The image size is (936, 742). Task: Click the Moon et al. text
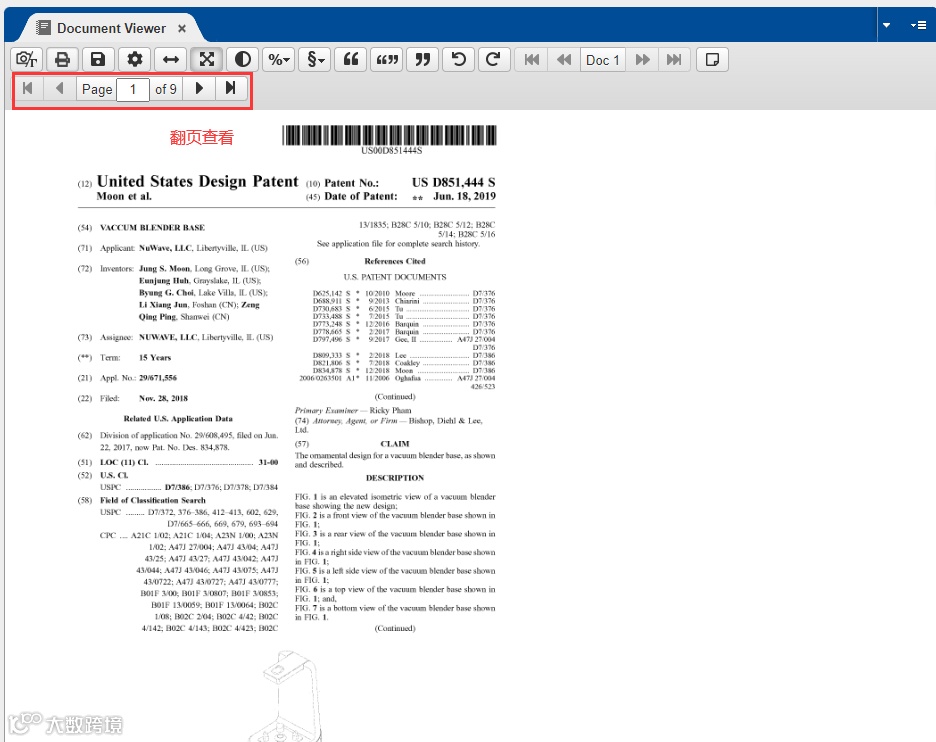(124, 196)
